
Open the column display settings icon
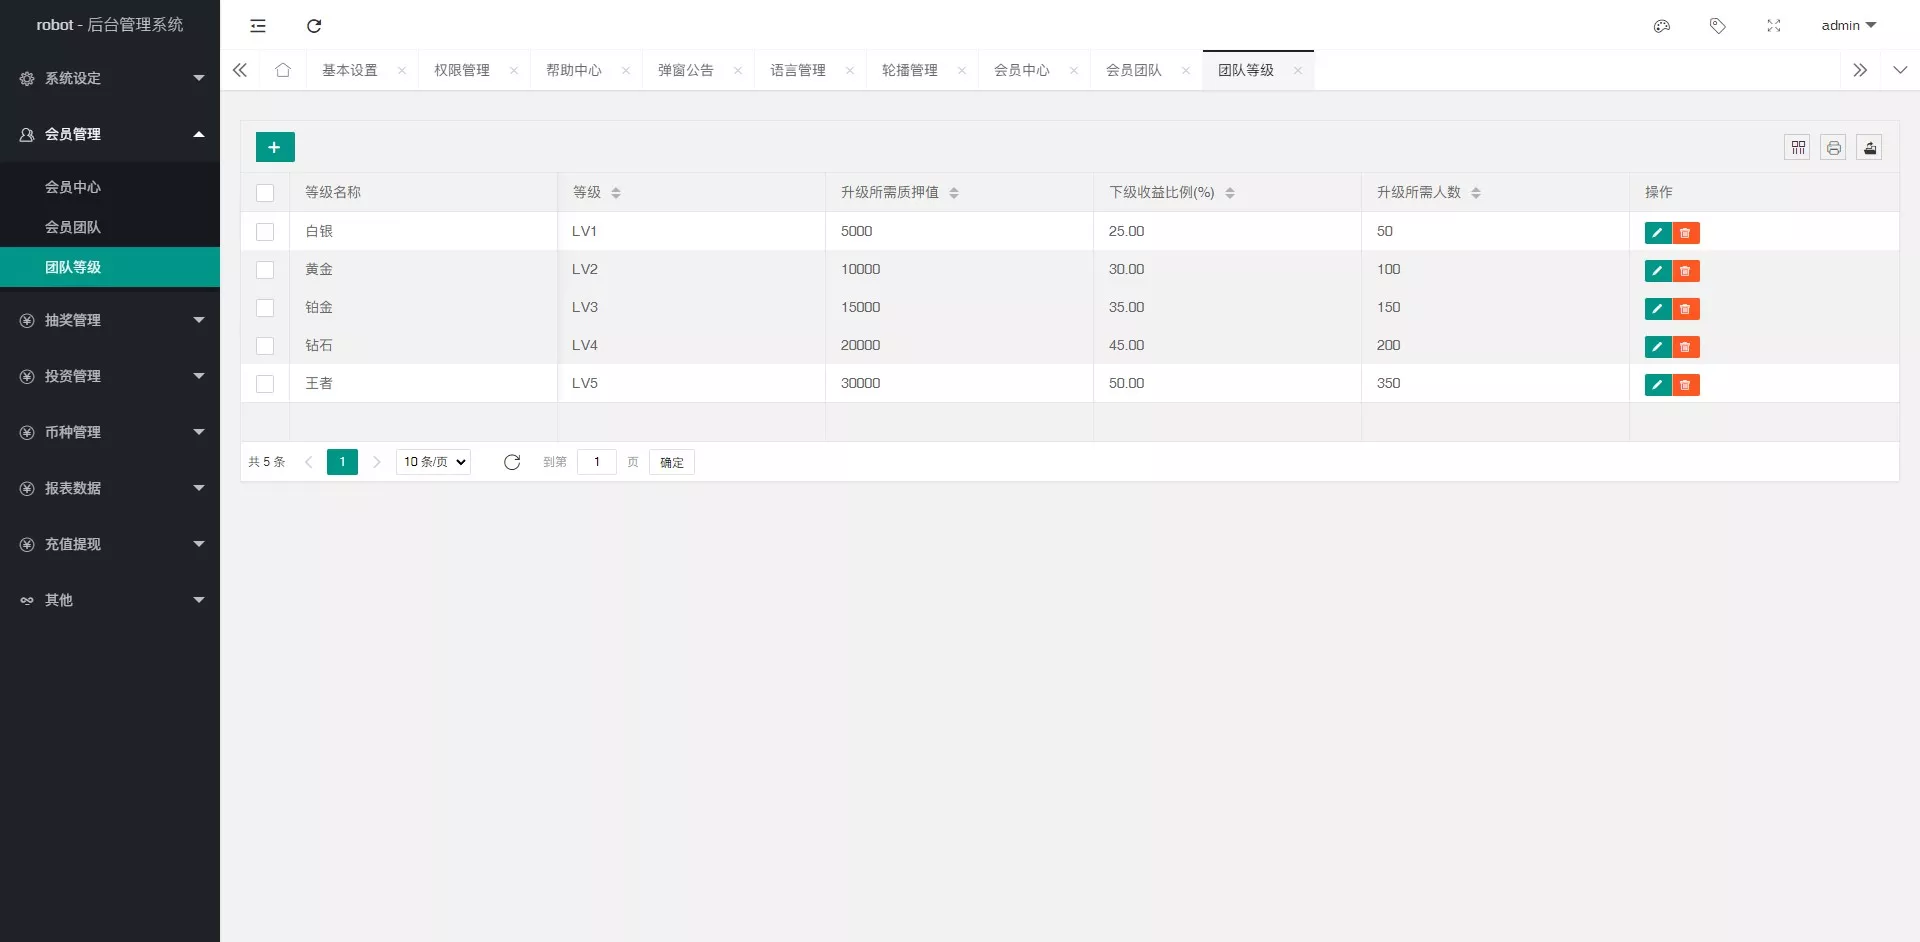1798,147
